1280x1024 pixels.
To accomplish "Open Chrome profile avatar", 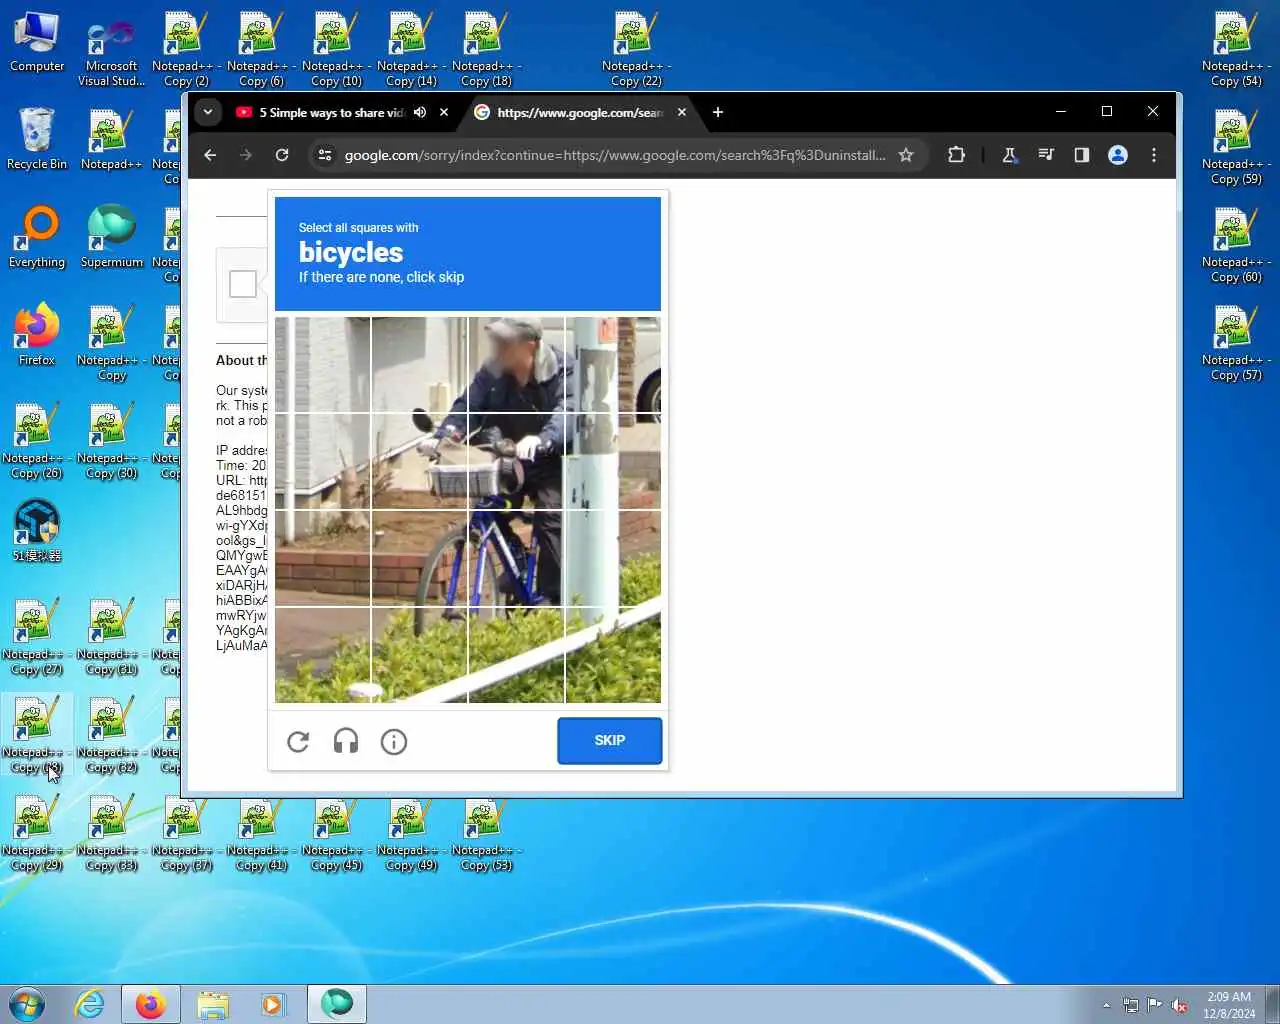I will 1118,155.
